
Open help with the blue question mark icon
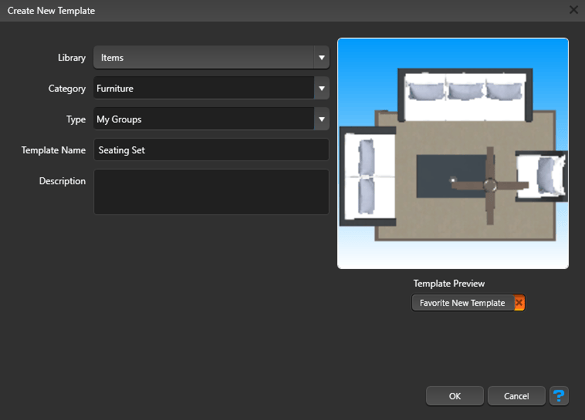559,396
